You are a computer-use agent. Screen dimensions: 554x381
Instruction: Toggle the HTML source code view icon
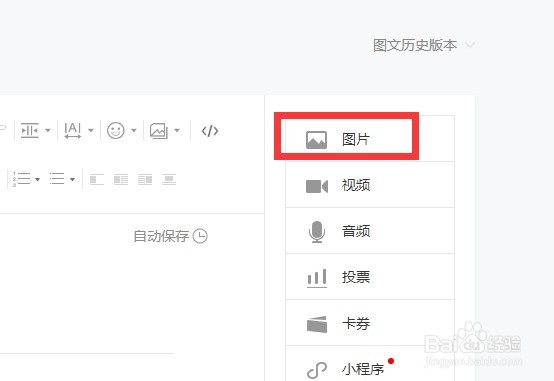click(x=210, y=131)
